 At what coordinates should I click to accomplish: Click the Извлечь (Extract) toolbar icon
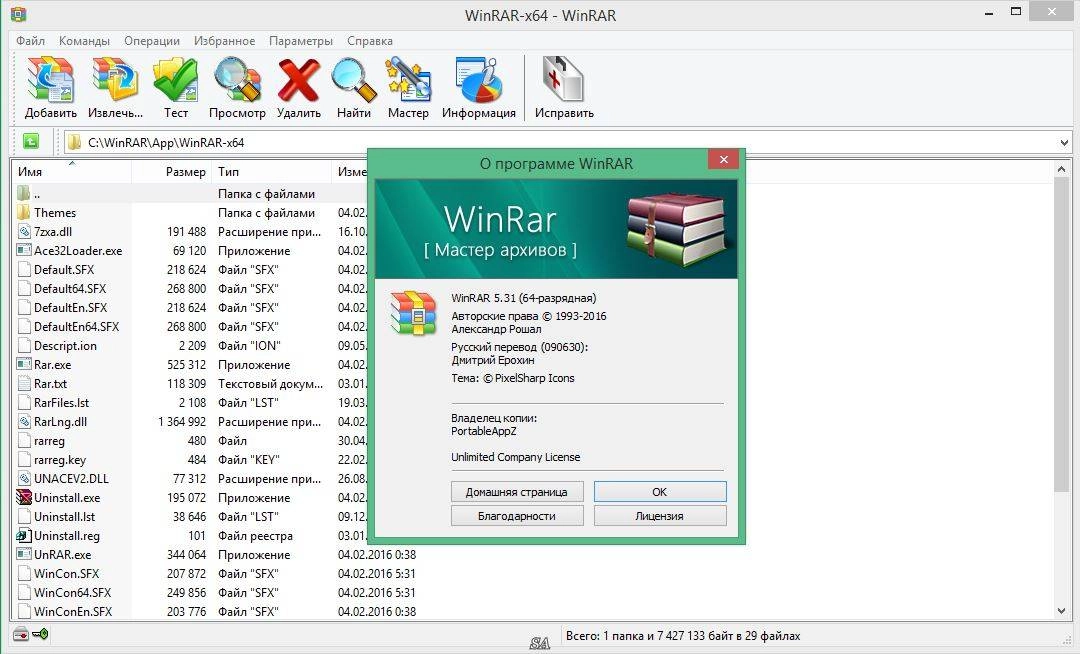[115, 80]
